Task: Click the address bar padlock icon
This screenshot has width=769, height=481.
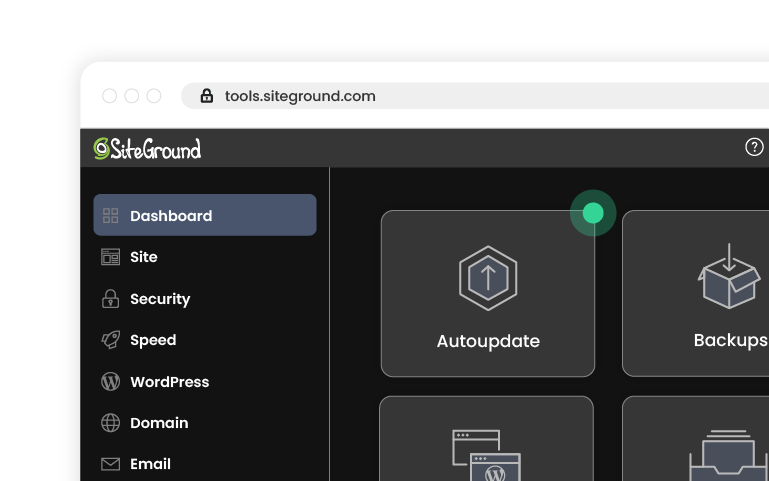Action: pos(207,96)
